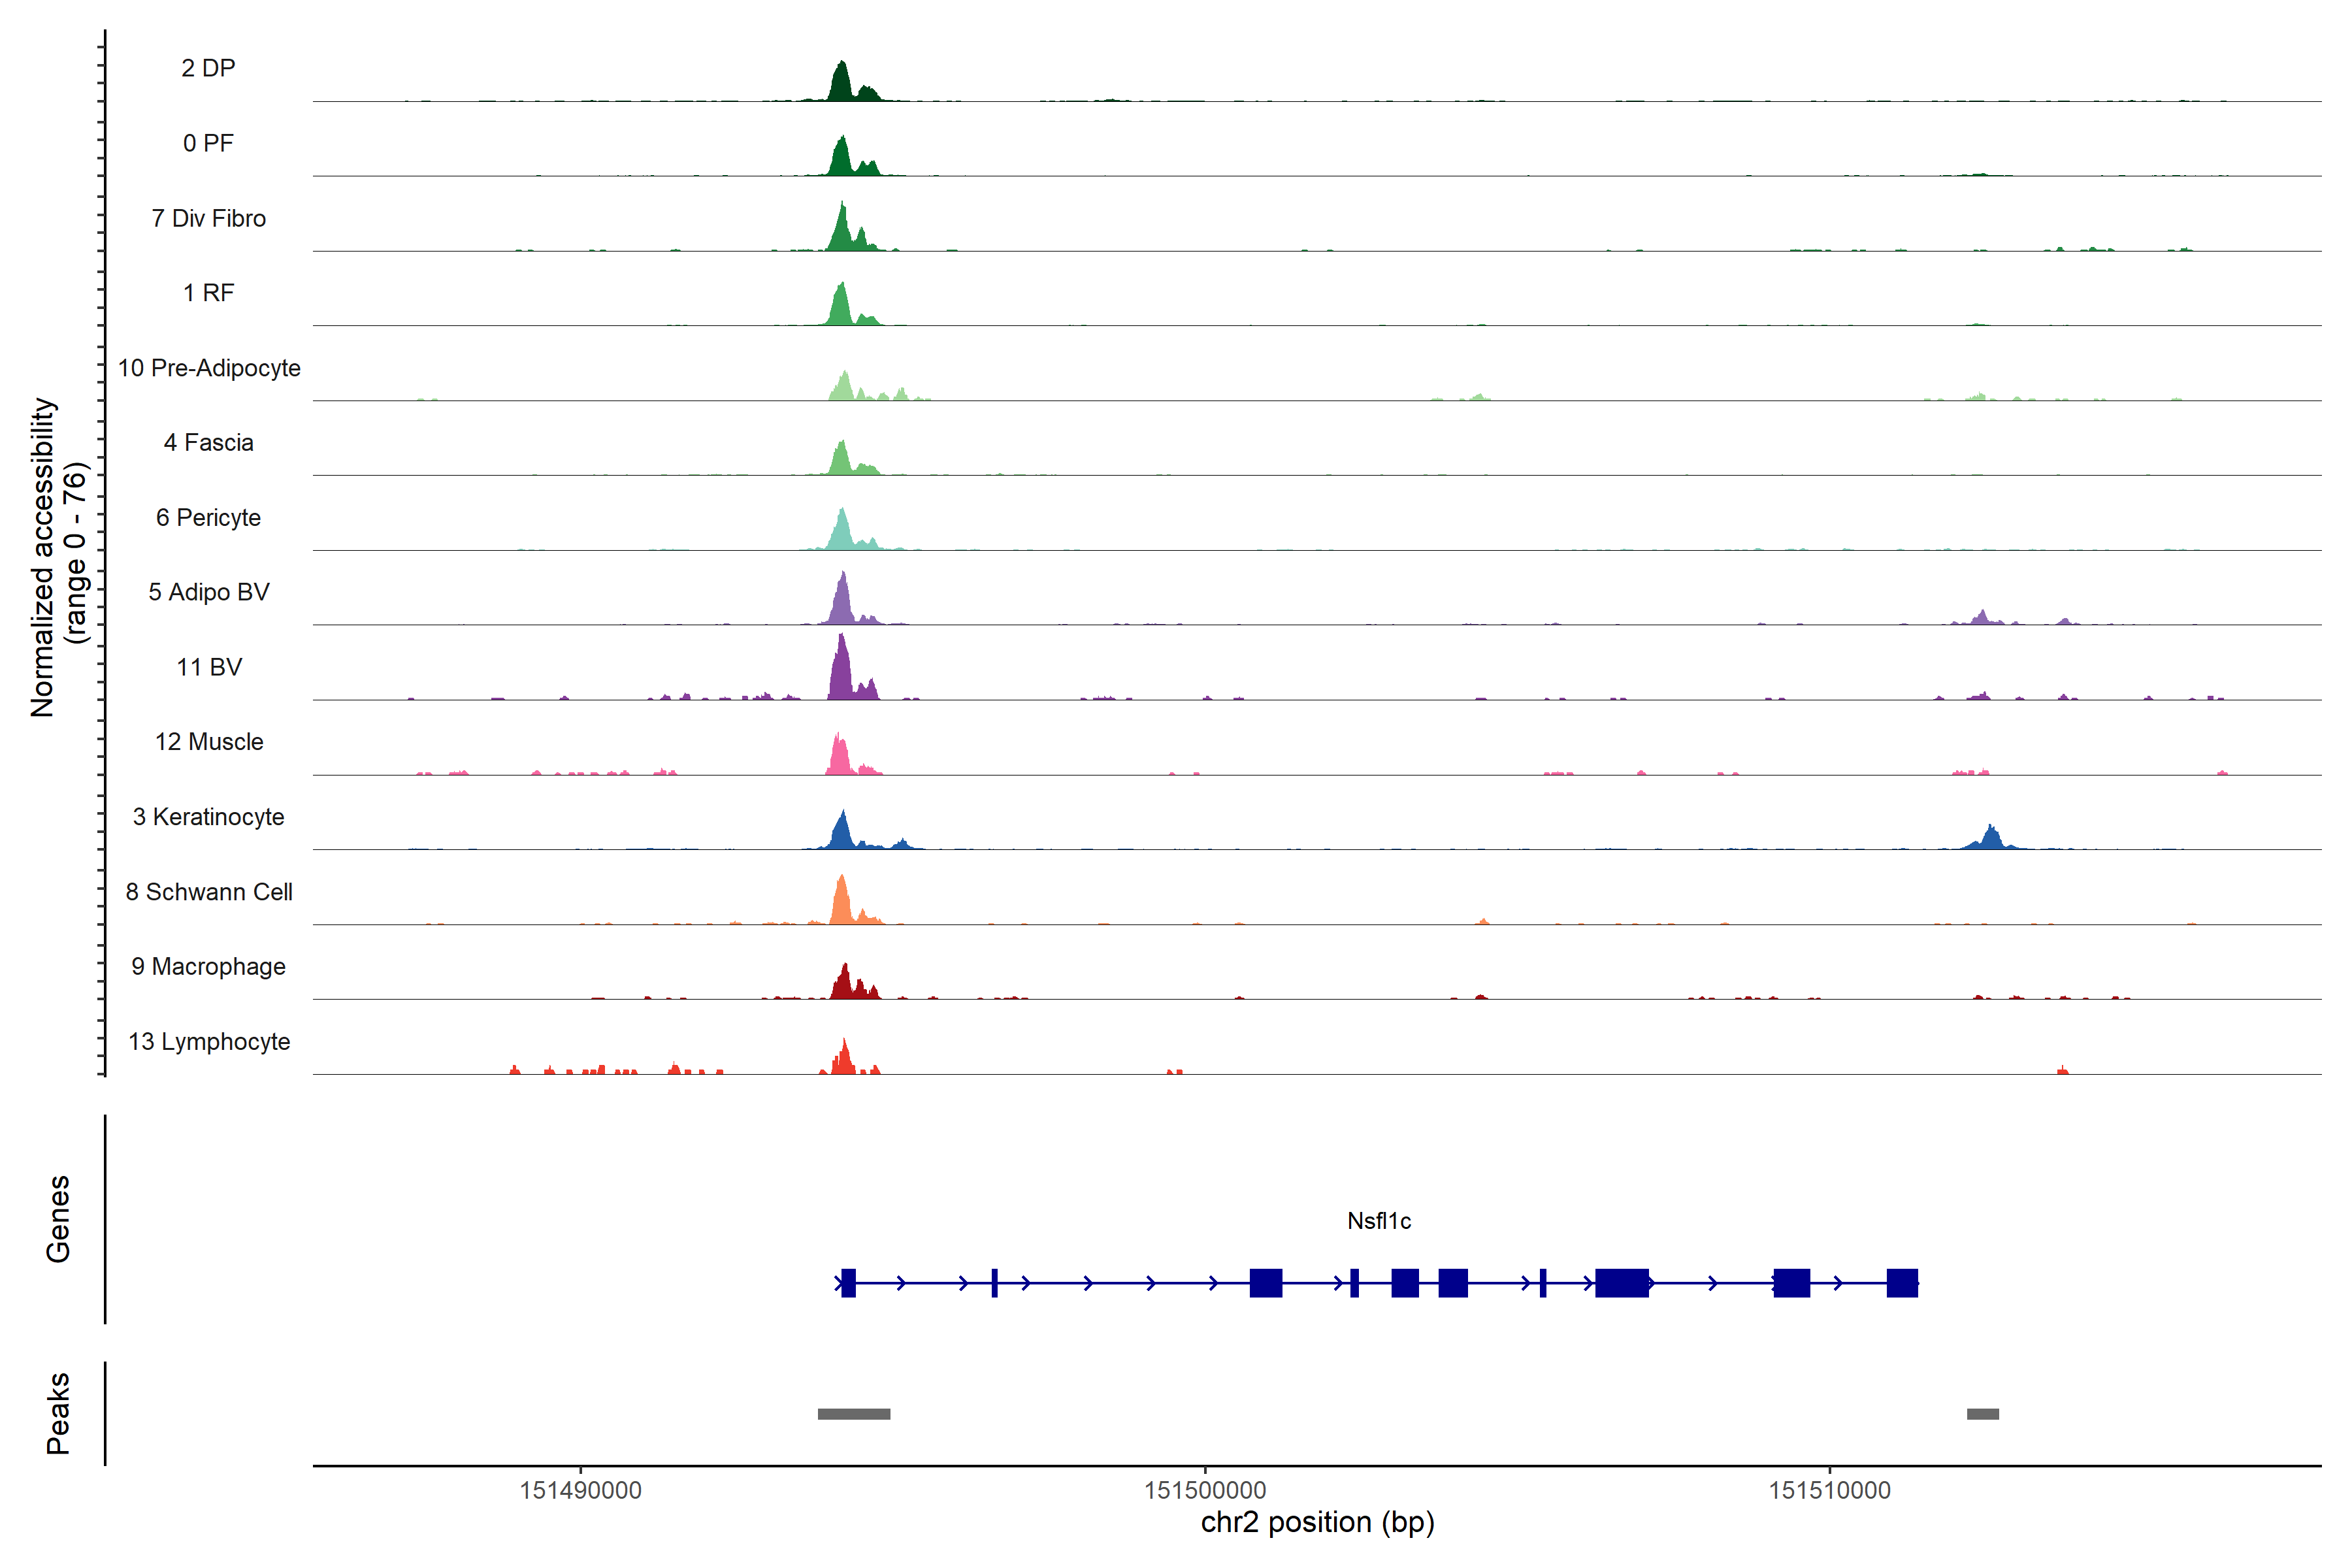This screenshot has height=1568, width=2352.
Task: Click the blue Keratinocyte right-side peak
Action: [1991, 839]
